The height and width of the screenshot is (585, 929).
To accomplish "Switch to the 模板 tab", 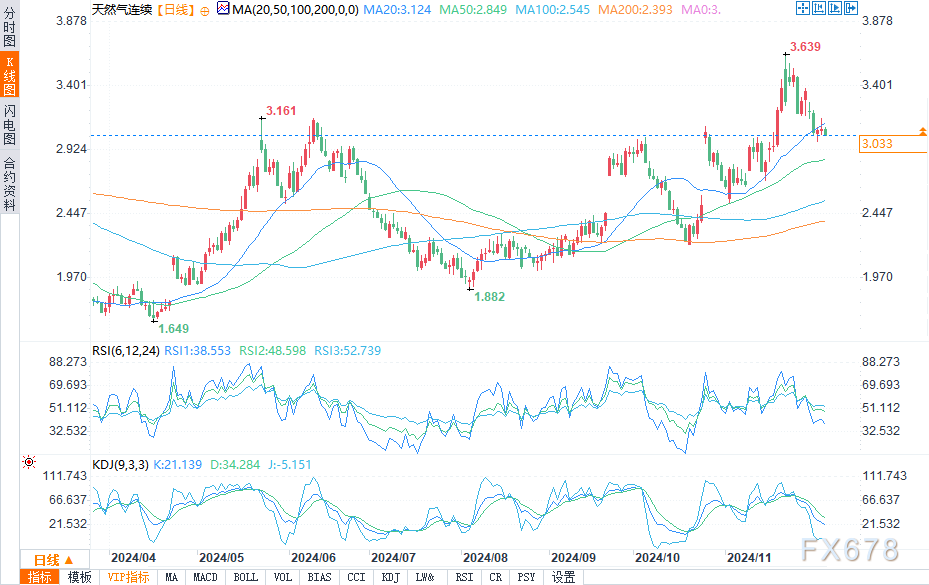I will pos(80,577).
